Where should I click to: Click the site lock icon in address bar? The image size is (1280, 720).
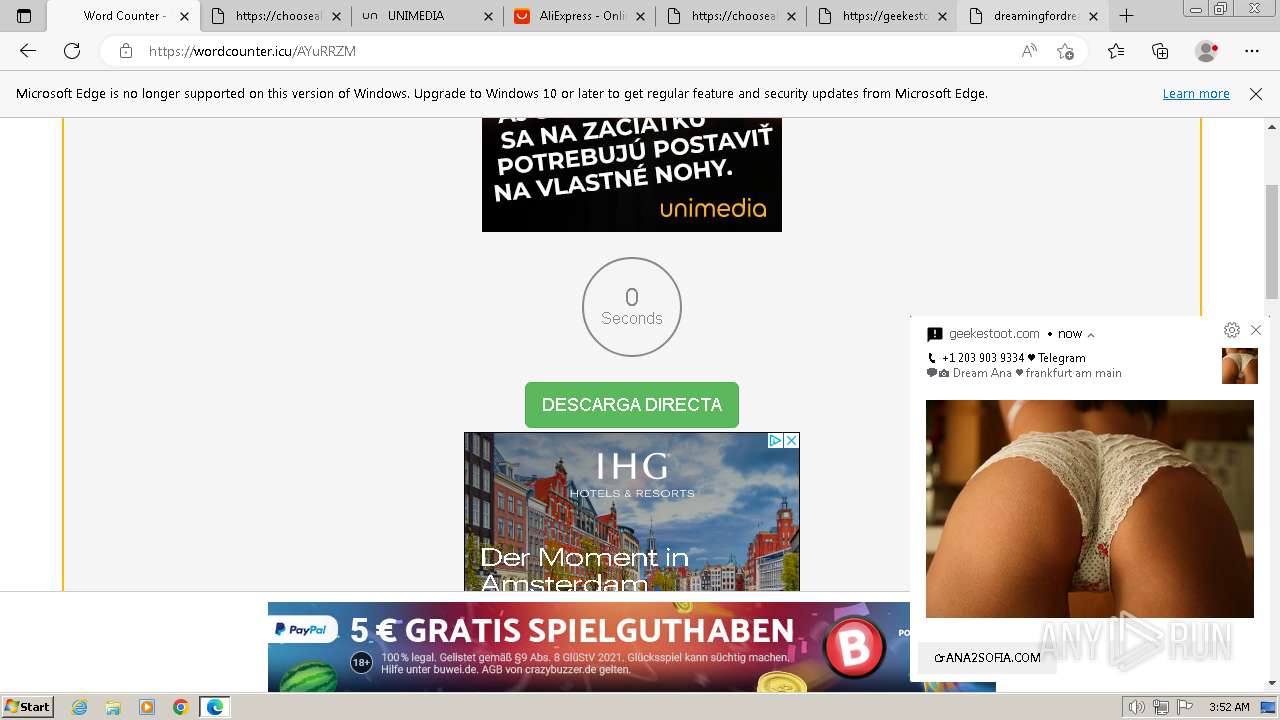(x=126, y=51)
